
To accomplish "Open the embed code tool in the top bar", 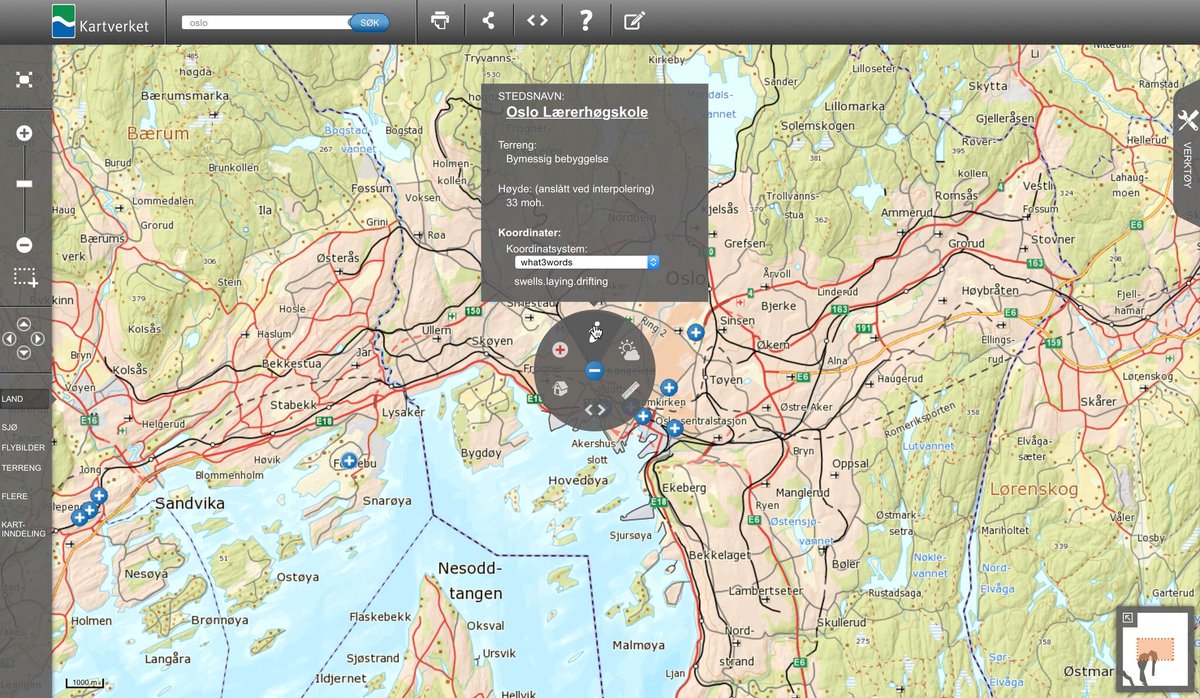I will [537, 21].
